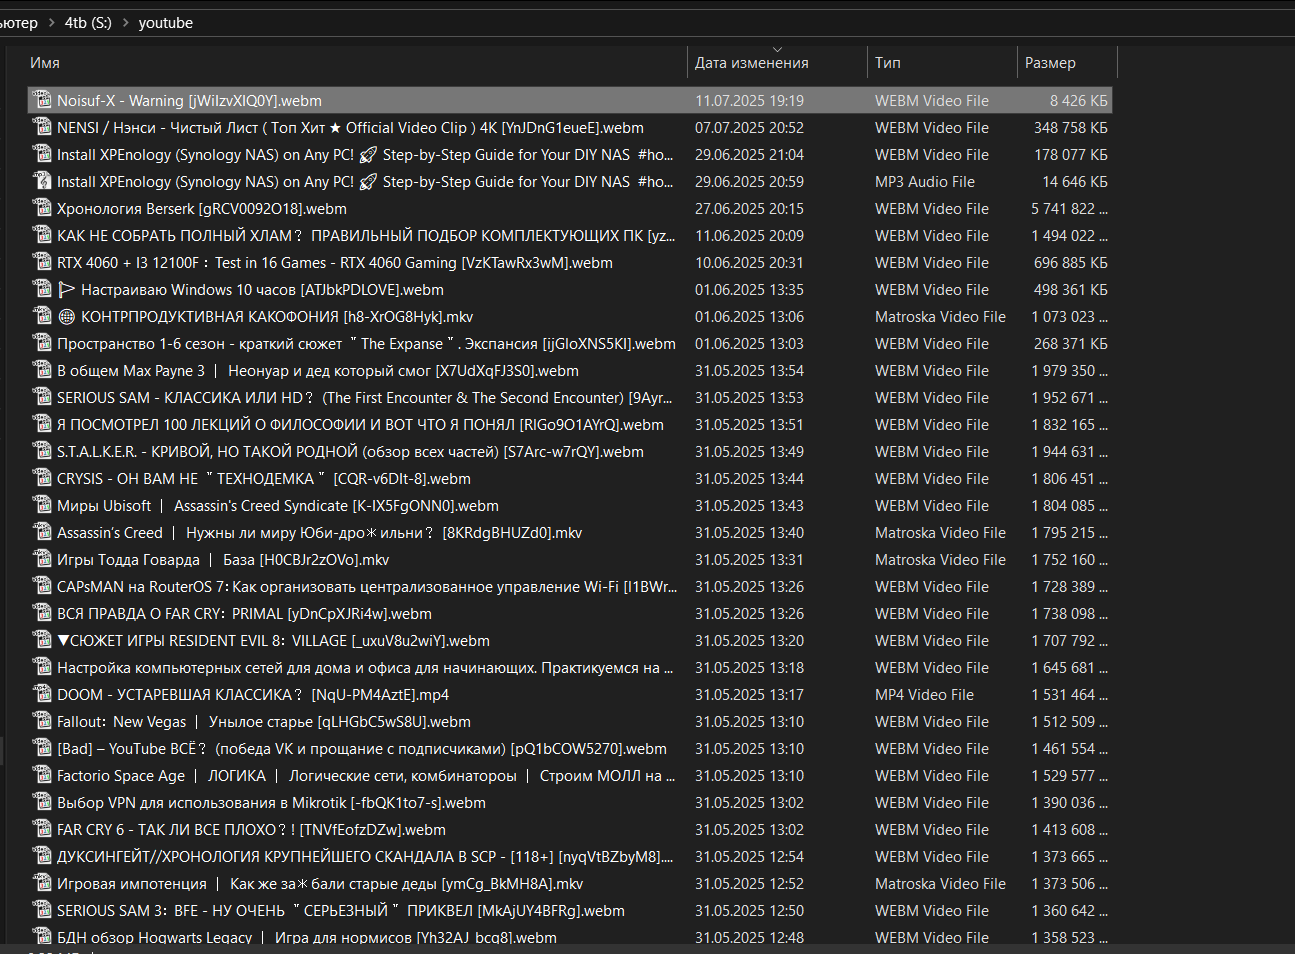Select the Factorio Space Age file icon
Screen dimensions: 1295x954
click(x=42, y=775)
